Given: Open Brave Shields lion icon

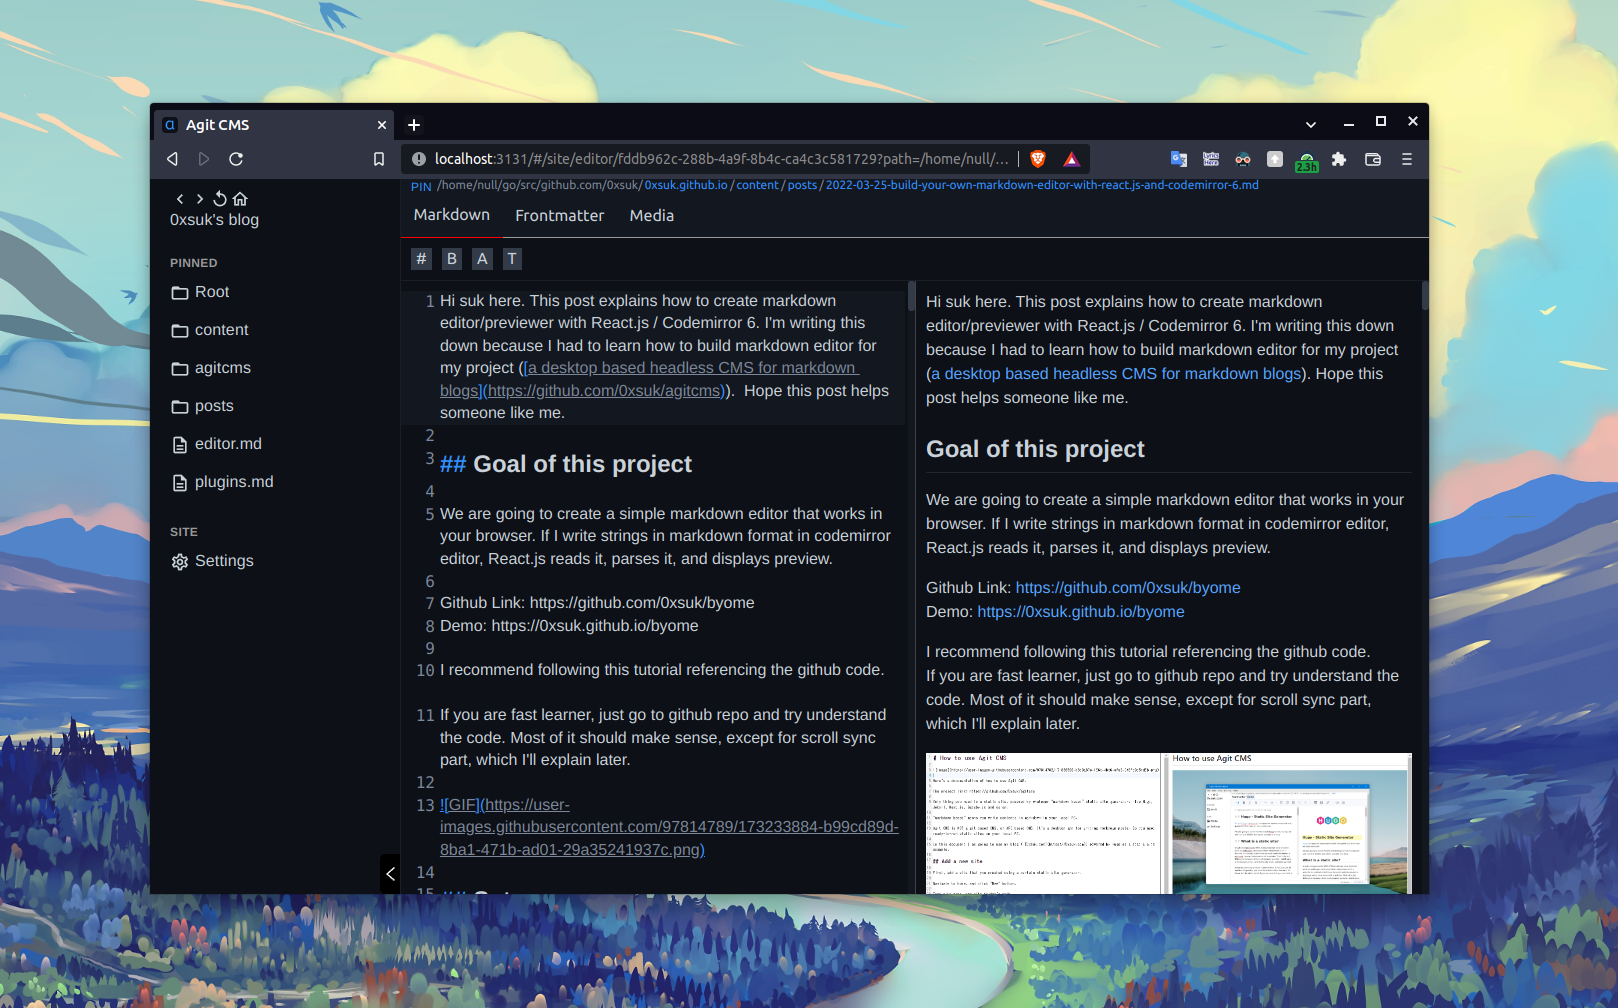Looking at the screenshot, I should coord(1038,159).
